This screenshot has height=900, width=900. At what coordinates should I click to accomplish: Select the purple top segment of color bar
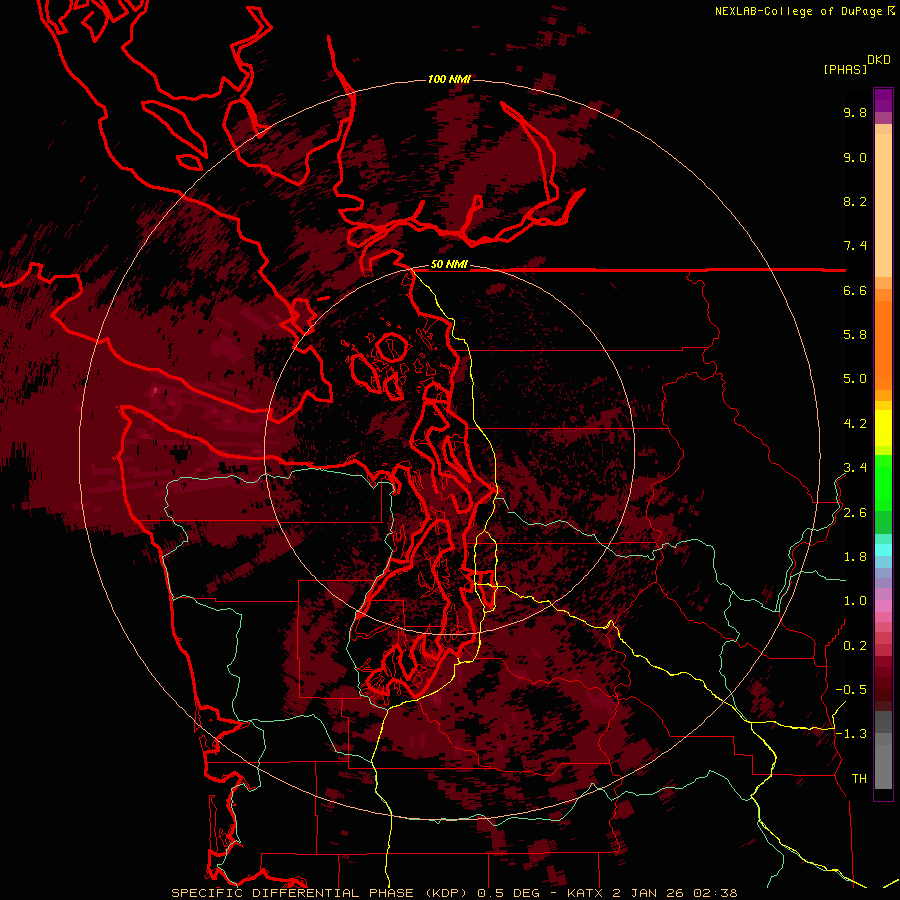[x=883, y=100]
